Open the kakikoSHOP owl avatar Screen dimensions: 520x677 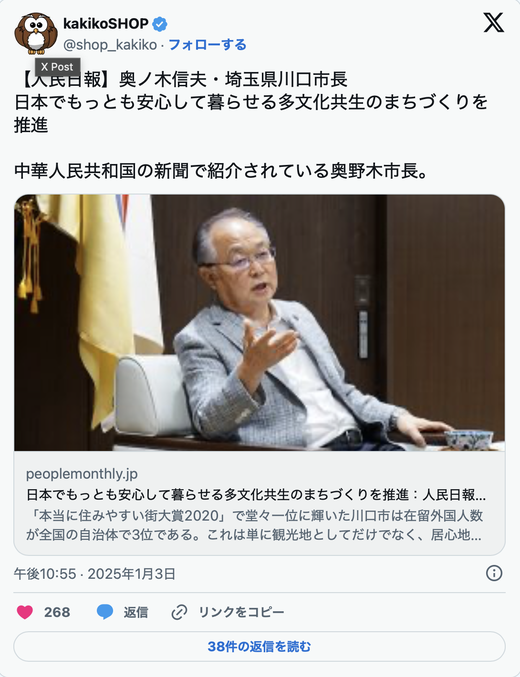pyautogui.click(x=36, y=33)
